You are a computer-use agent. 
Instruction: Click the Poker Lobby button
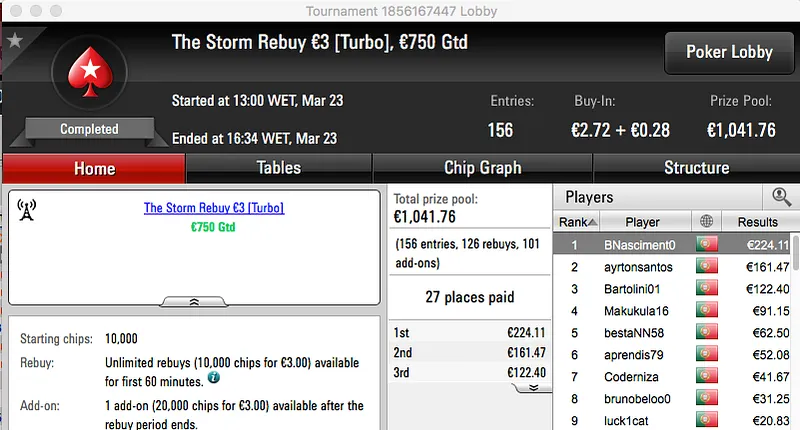[727, 52]
